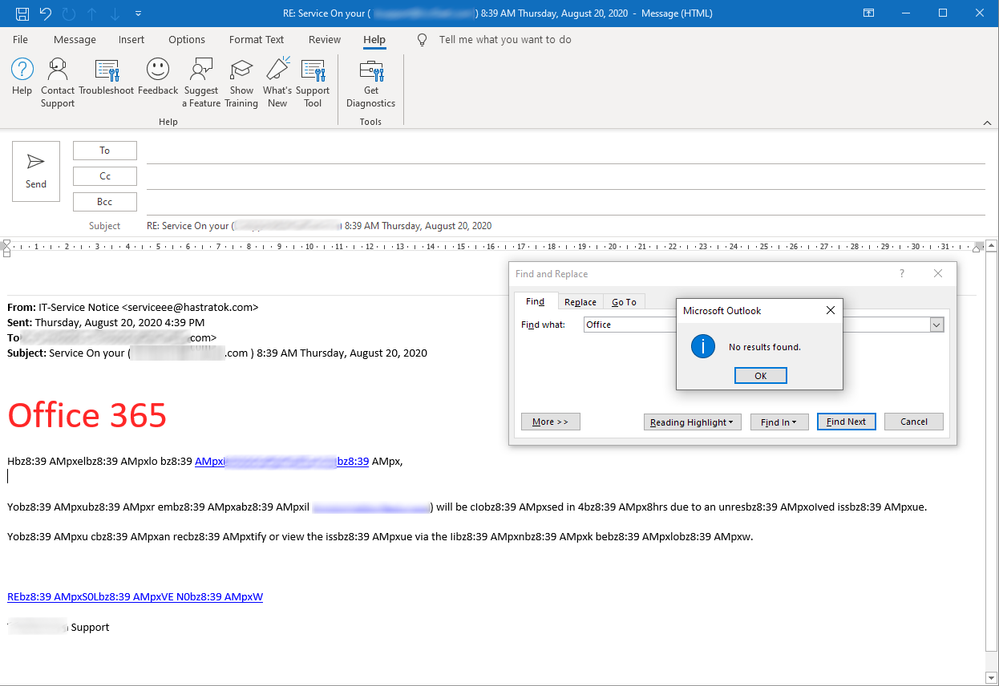Open Customize Quick Access Toolbar dropdown
This screenshot has height=686, width=999.
pyautogui.click(x=138, y=13)
